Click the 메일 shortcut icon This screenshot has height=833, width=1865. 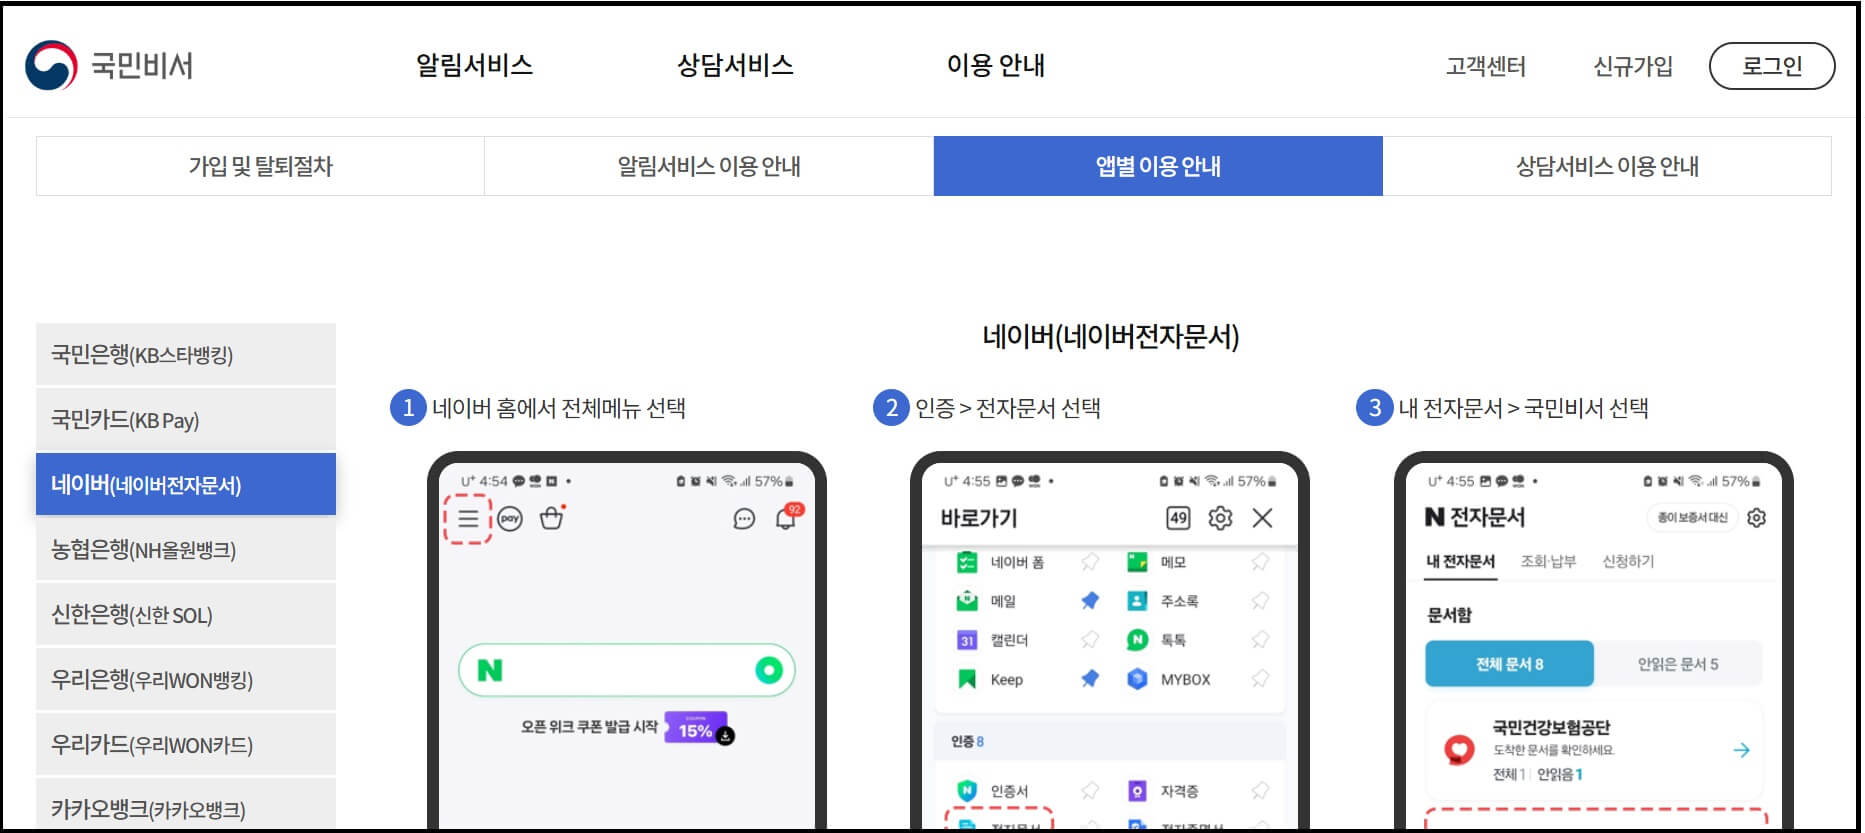(x=967, y=601)
